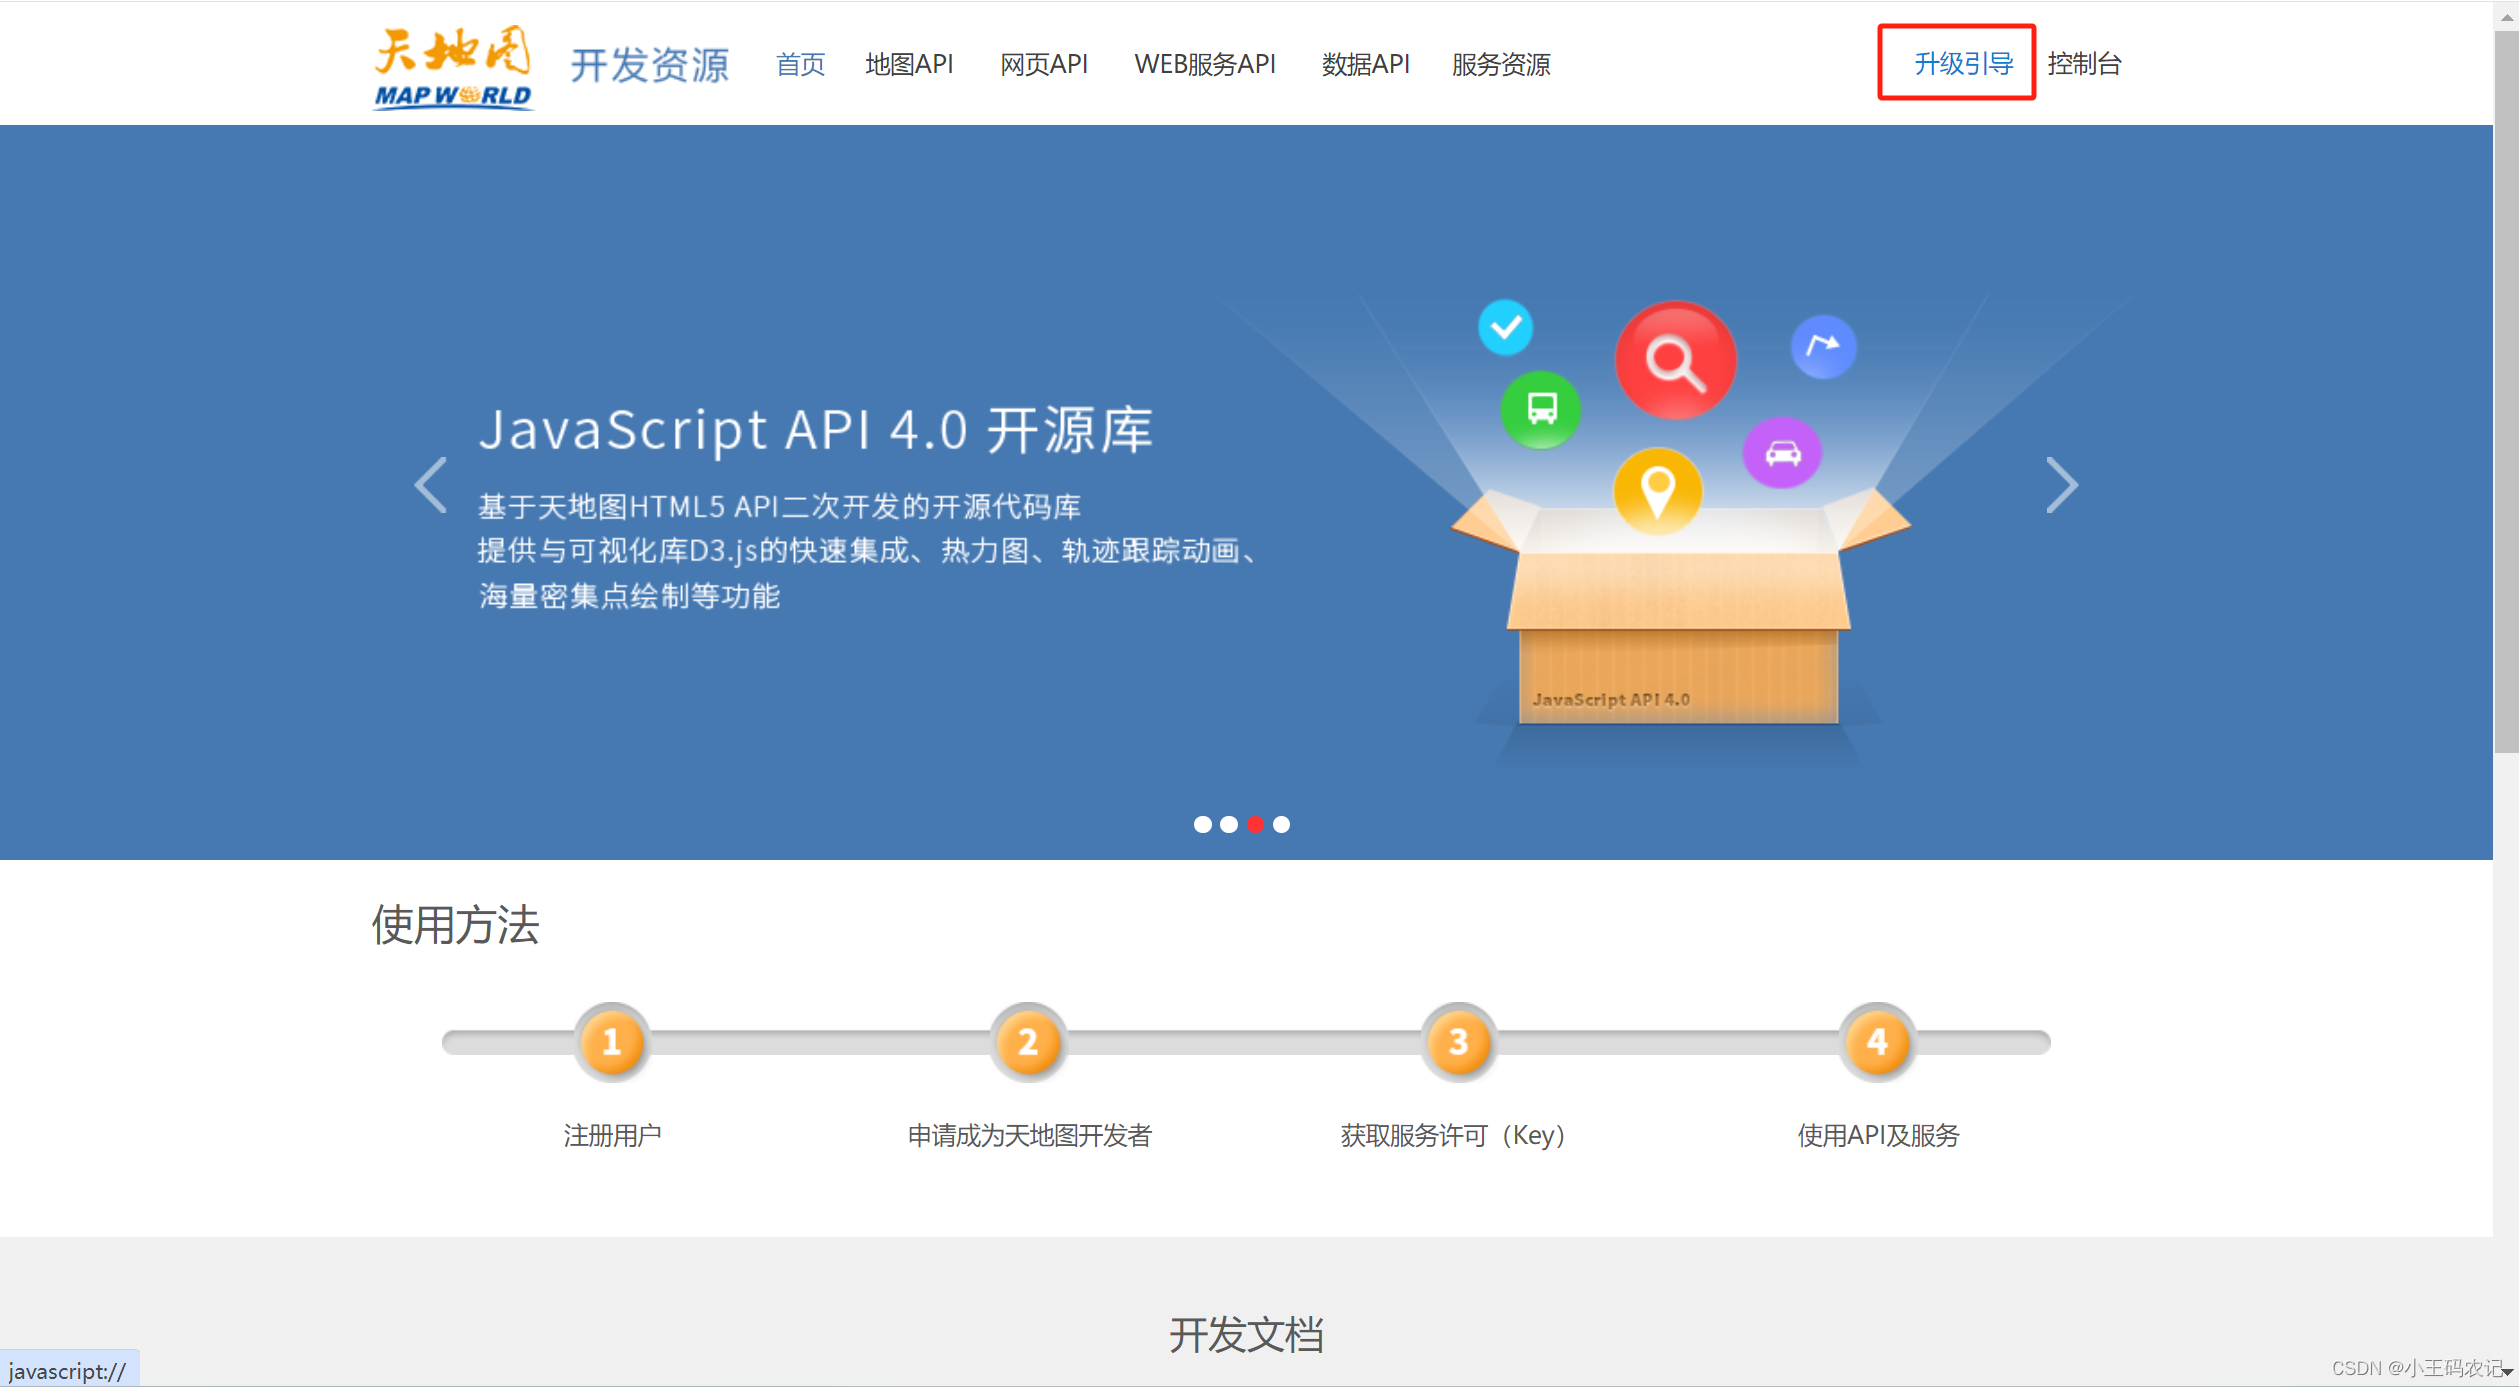
Task: Click the yellow location pin icon
Action: [1657, 490]
